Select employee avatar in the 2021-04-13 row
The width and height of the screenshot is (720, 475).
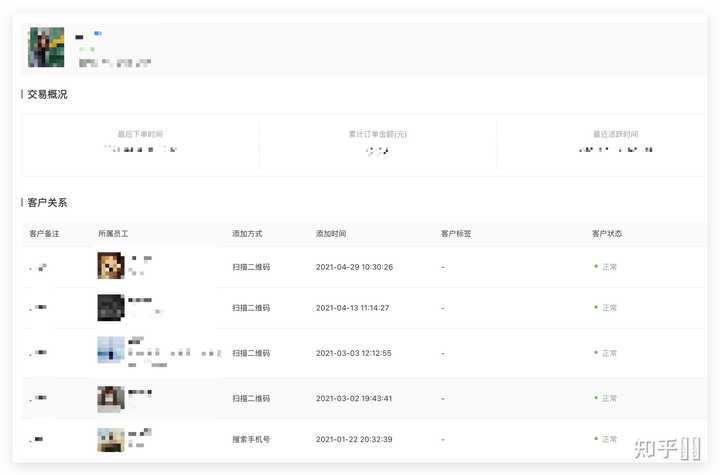110,307
